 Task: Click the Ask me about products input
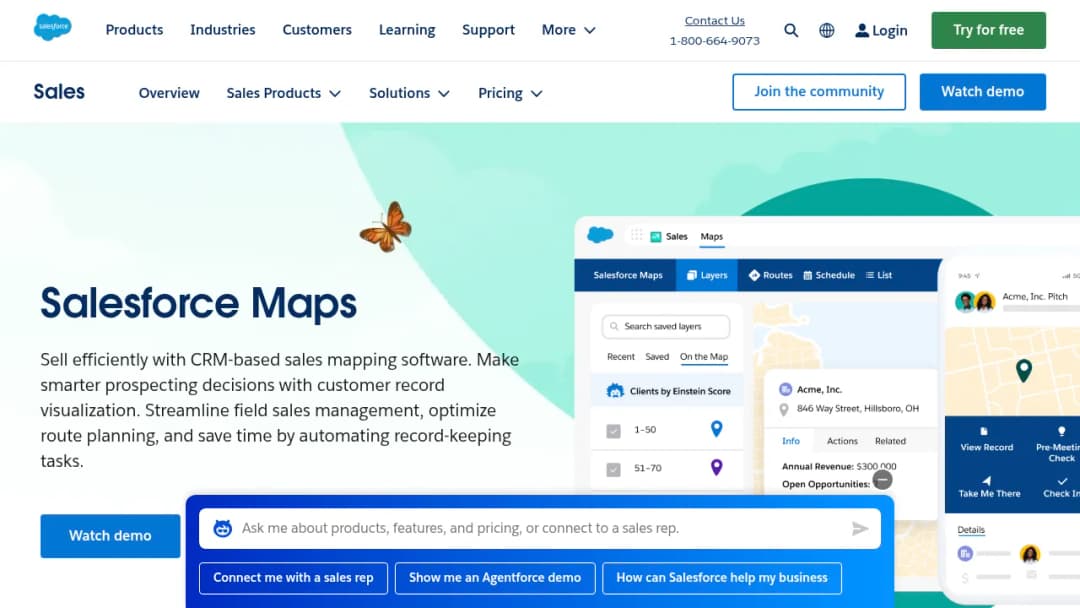pos(540,528)
